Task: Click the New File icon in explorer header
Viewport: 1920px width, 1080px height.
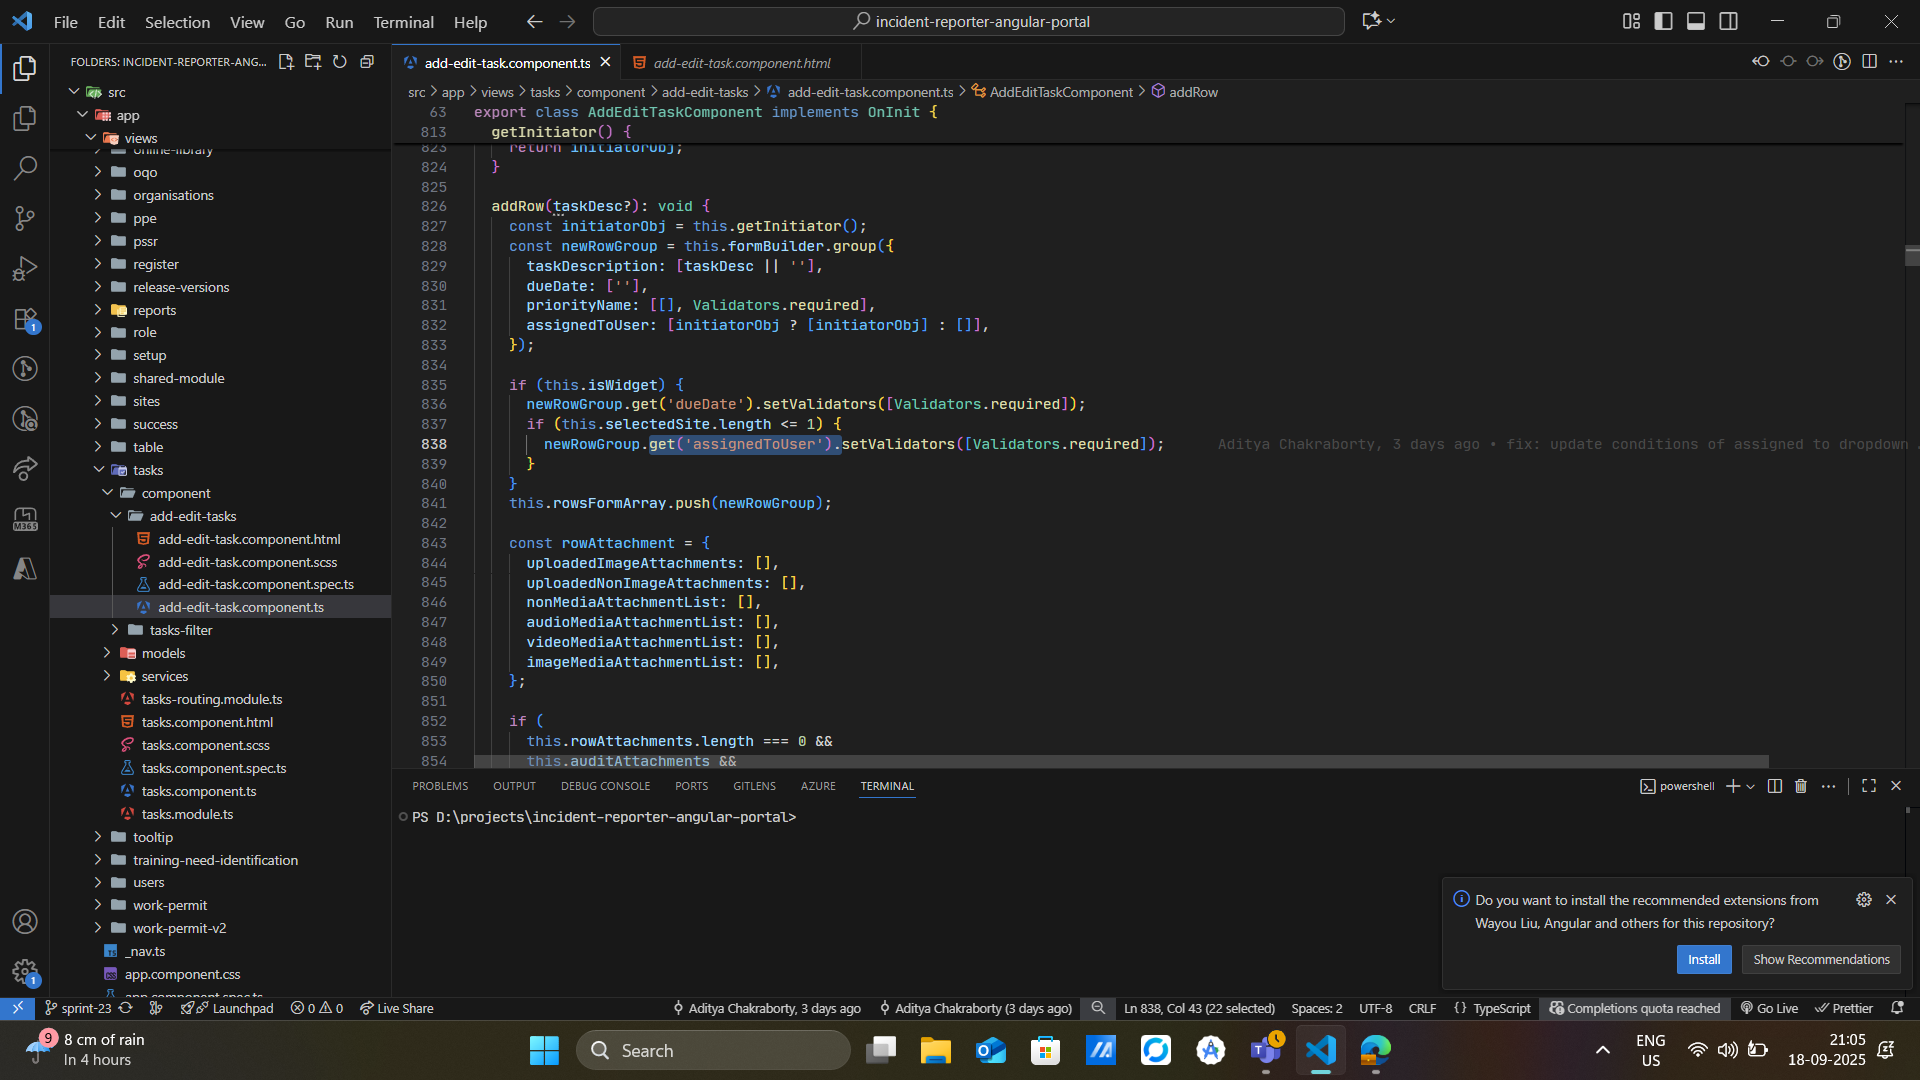Action: (x=286, y=62)
